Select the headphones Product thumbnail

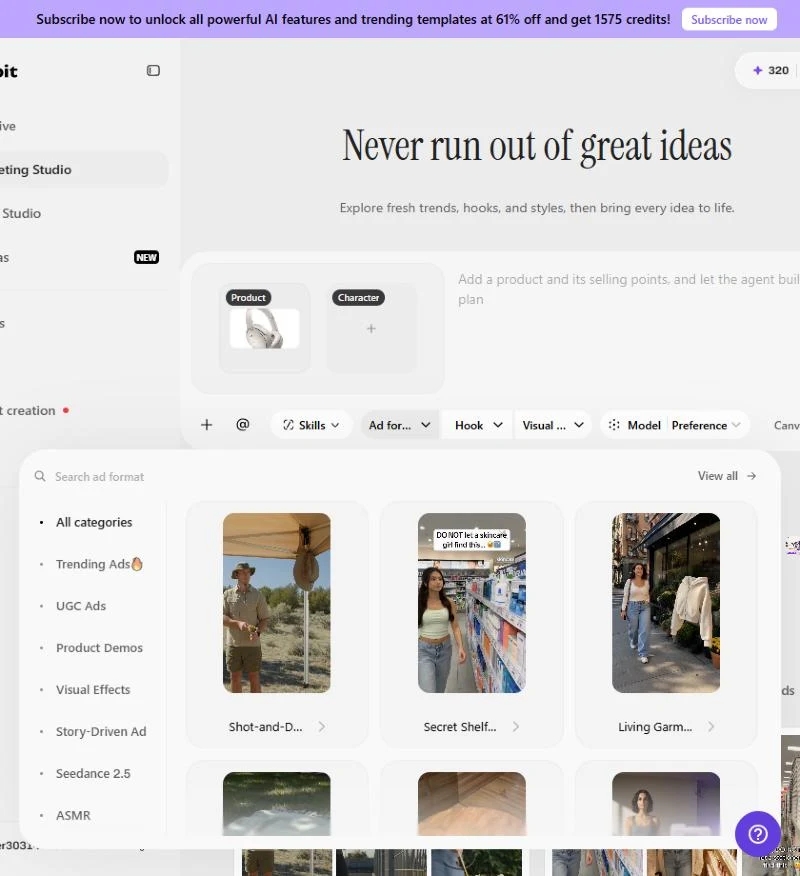point(264,329)
